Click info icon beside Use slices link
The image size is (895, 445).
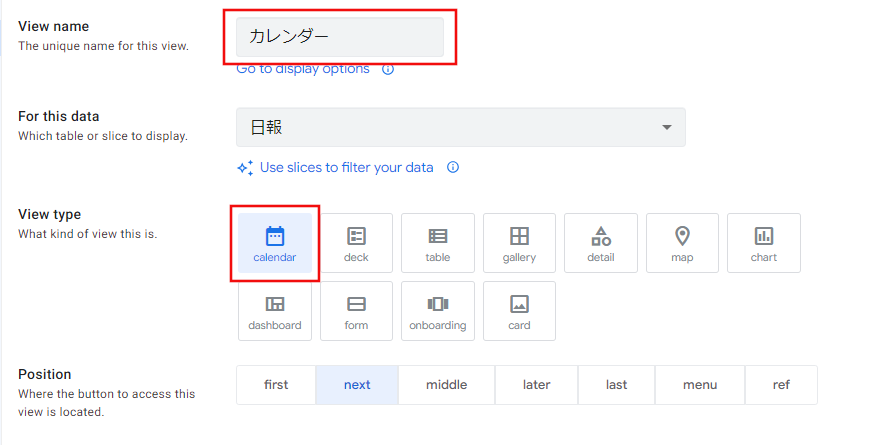pos(453,167)
